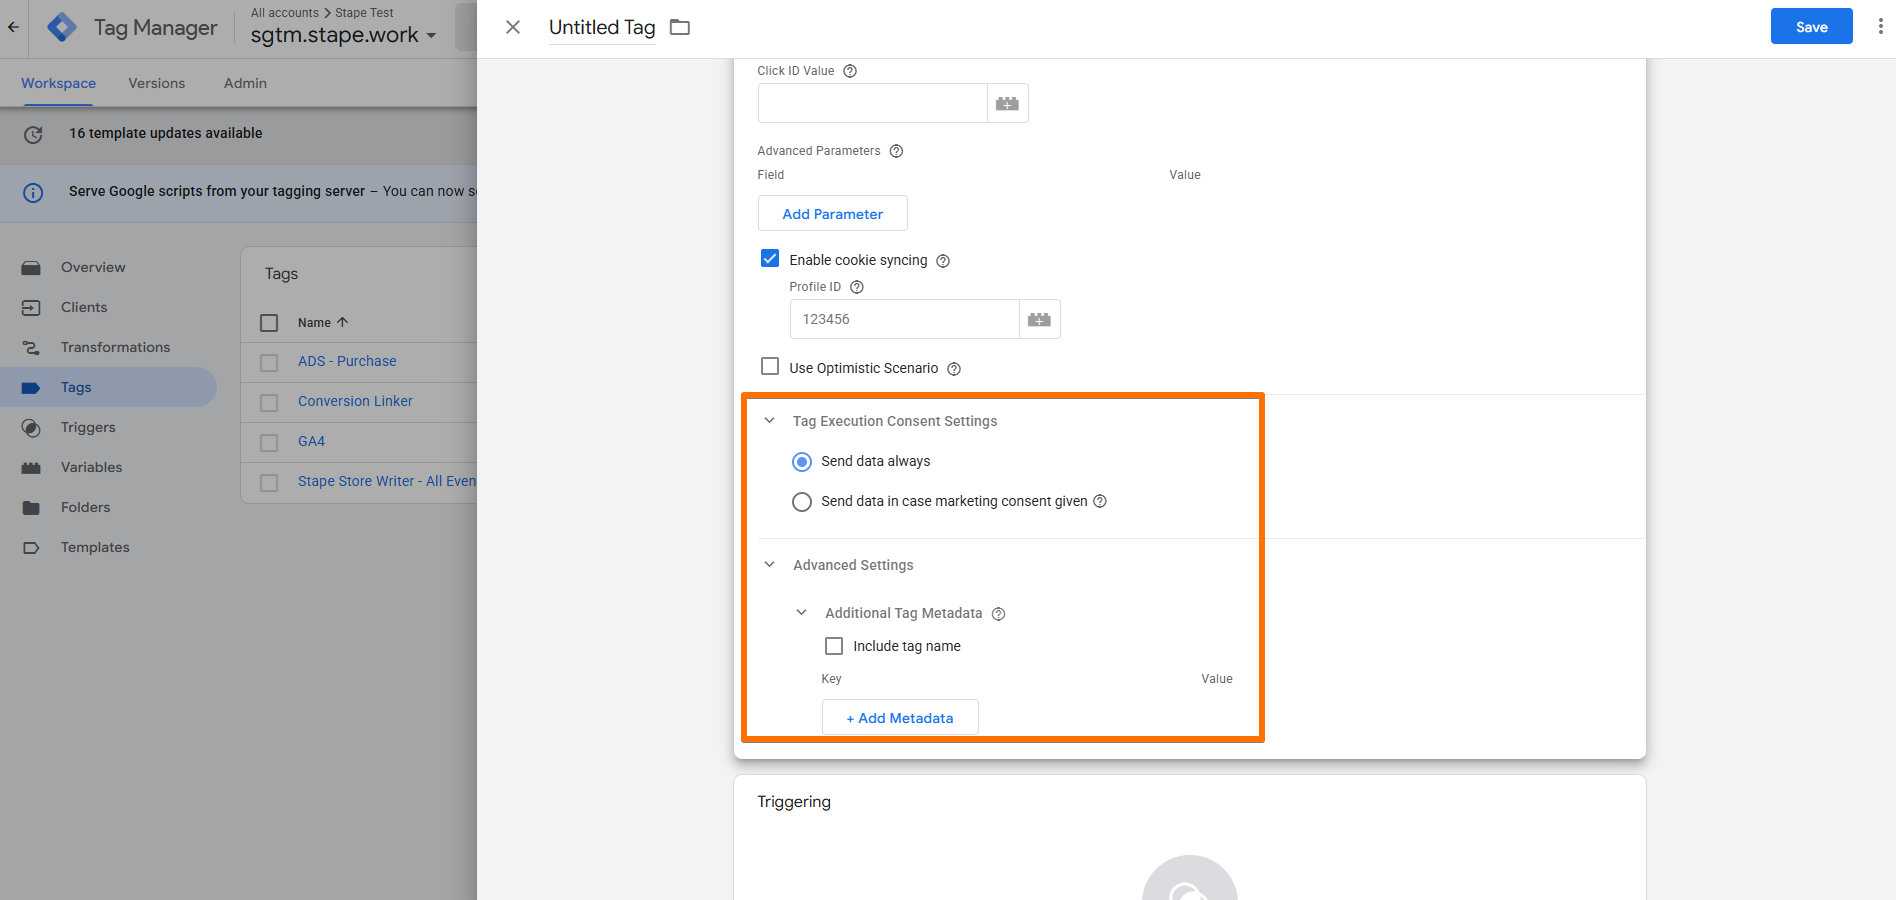Click the Triggers sidebar icon
1896x900 pixels.
(x=31, y=428)
